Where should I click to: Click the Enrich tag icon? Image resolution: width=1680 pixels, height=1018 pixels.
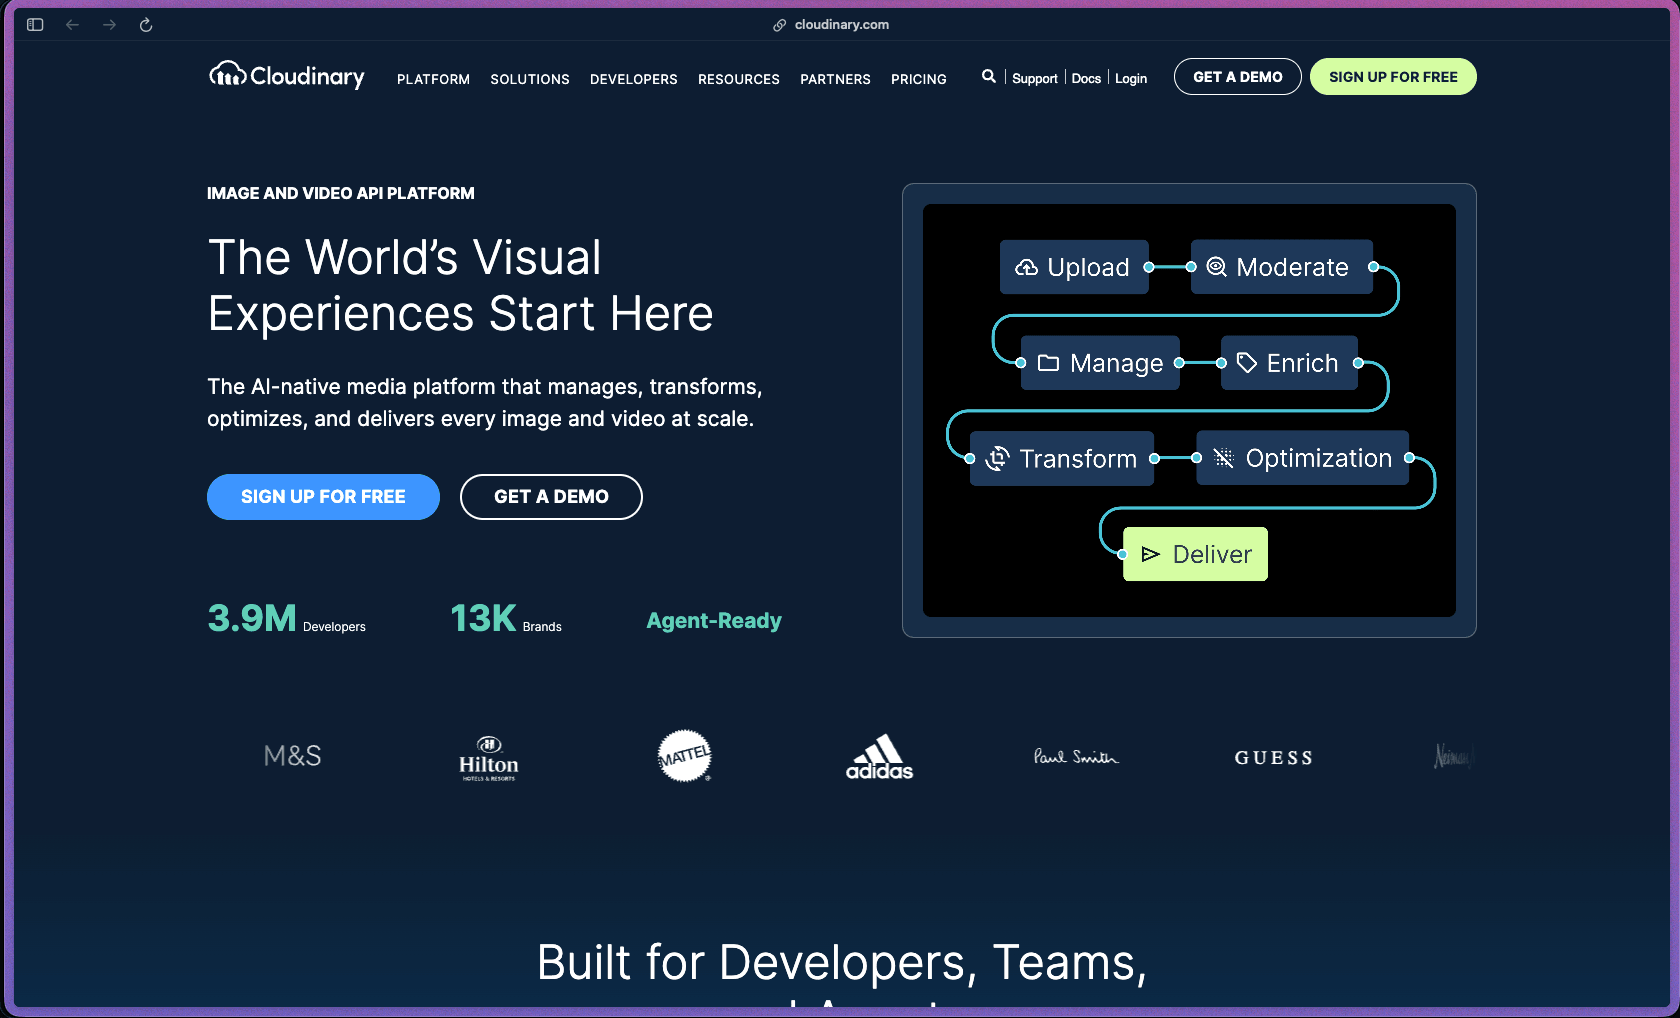(1246, 362)
